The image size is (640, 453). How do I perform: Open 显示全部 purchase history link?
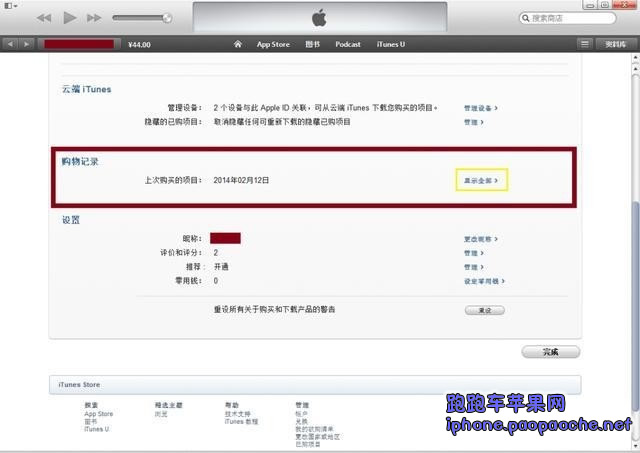(x=481, y=180)
